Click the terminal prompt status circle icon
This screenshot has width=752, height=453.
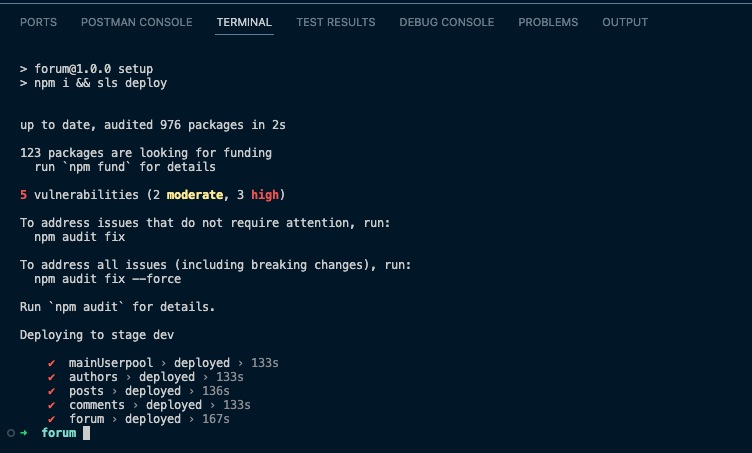pos(11,433)
